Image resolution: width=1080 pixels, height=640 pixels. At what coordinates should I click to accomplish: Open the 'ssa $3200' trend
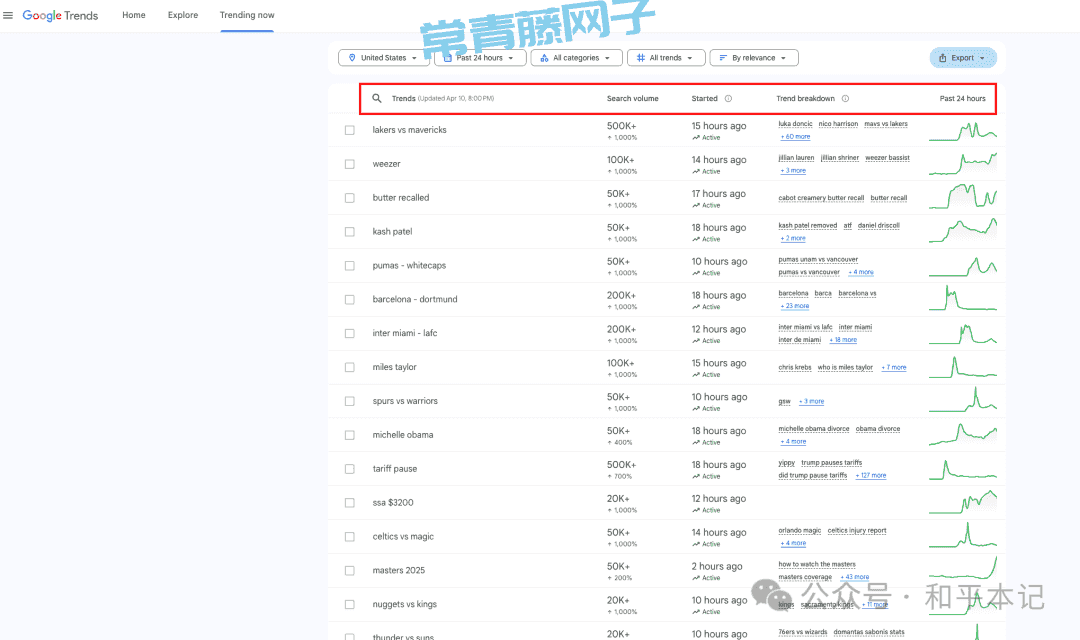[x=393, y=503]
